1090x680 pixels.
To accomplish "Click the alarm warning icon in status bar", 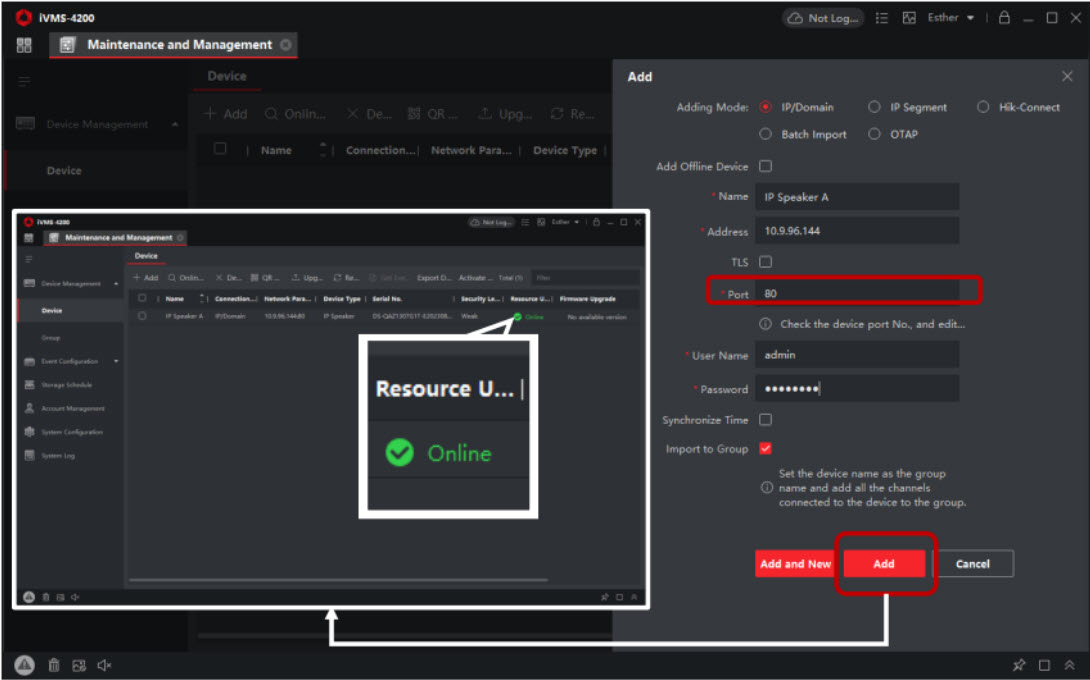I will coord(24,665).
